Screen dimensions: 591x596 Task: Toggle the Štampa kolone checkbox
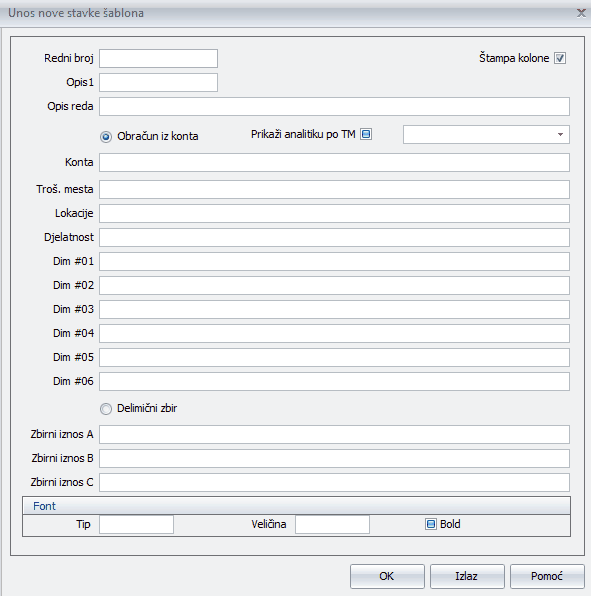(x=559, y=58)
